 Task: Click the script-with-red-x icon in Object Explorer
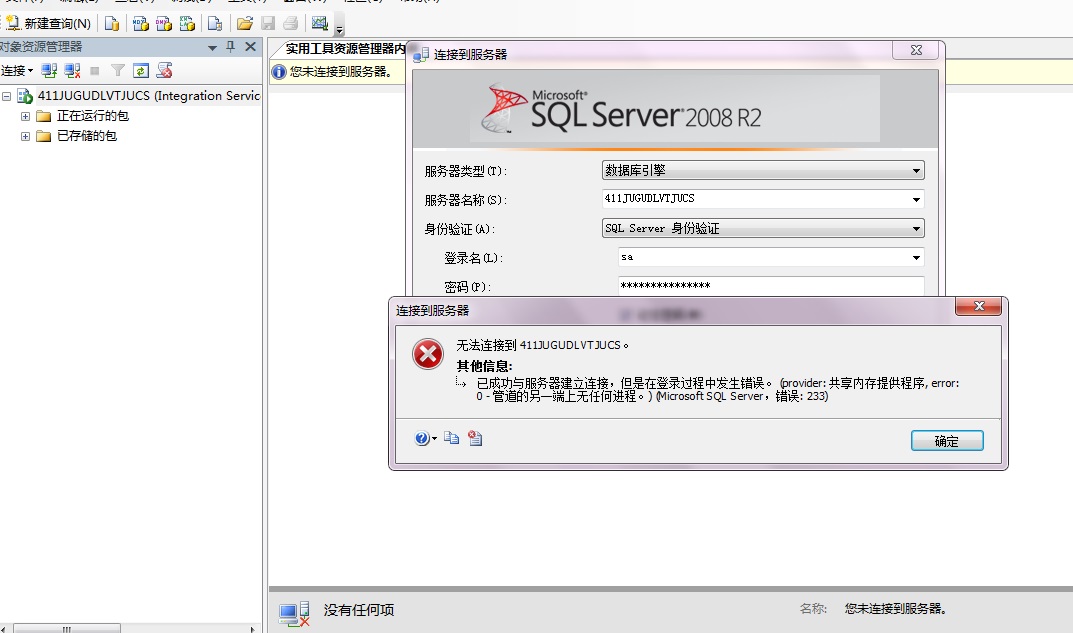click(164, 70)
